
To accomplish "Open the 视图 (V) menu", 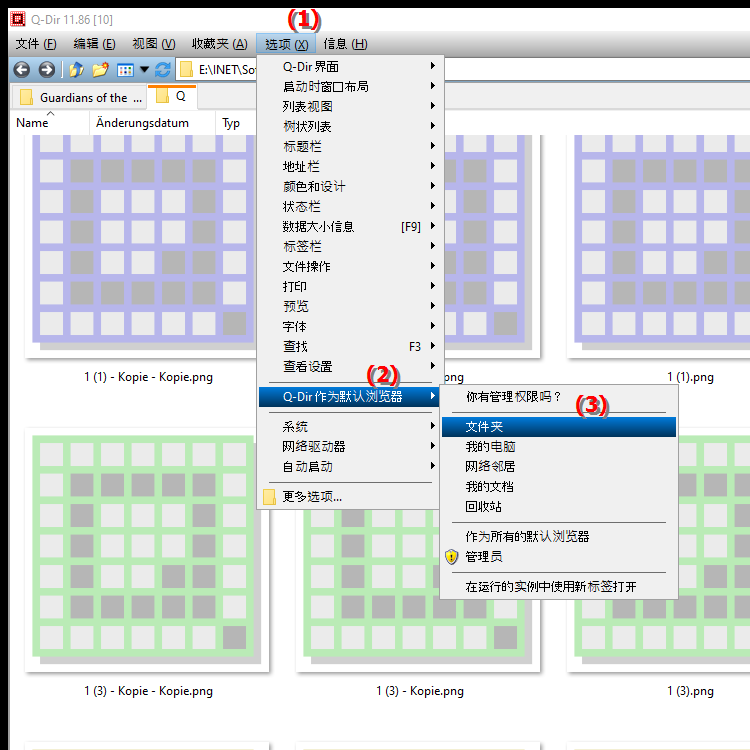I will [154, 44].
